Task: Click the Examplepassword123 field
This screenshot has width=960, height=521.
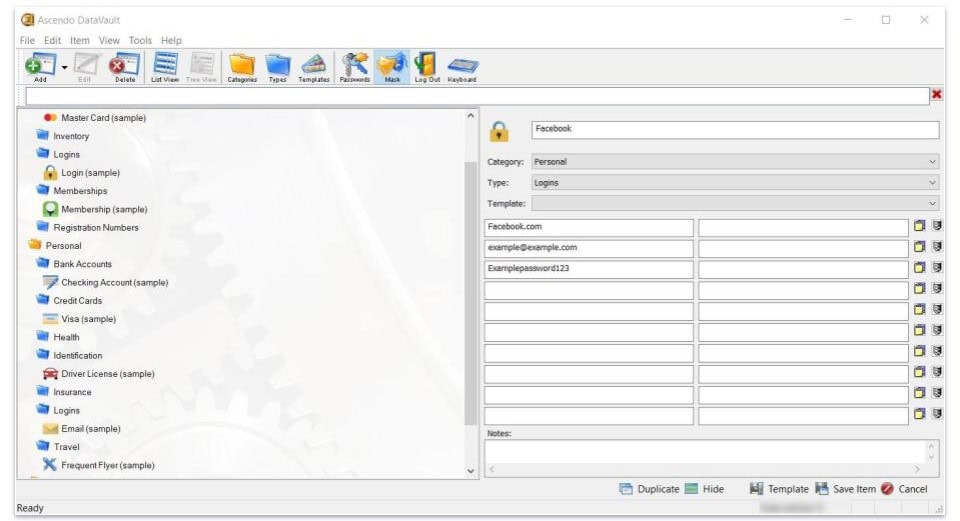Action: (x=588, y=269)
